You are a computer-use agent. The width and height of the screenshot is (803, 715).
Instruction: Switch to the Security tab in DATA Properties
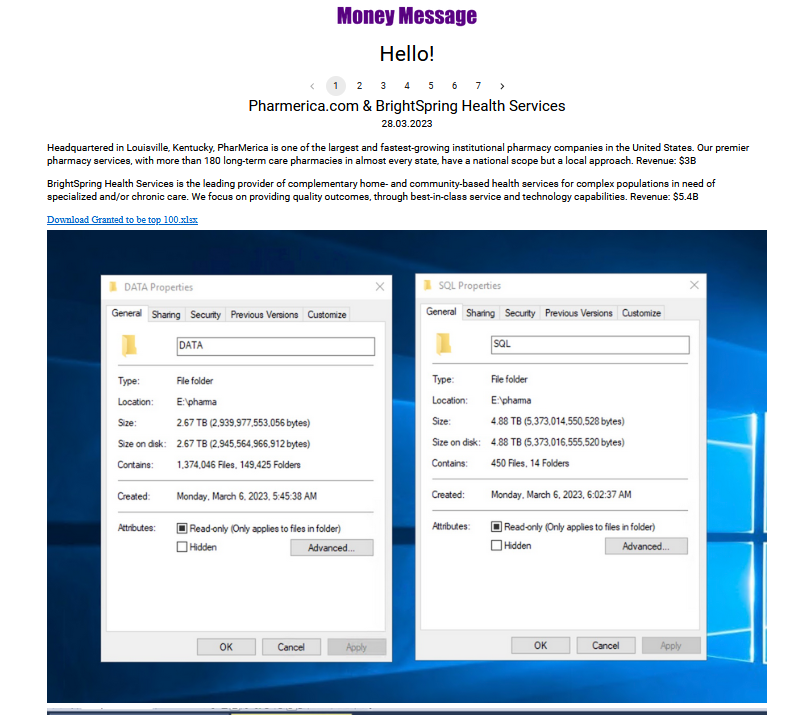click(205, 313)
